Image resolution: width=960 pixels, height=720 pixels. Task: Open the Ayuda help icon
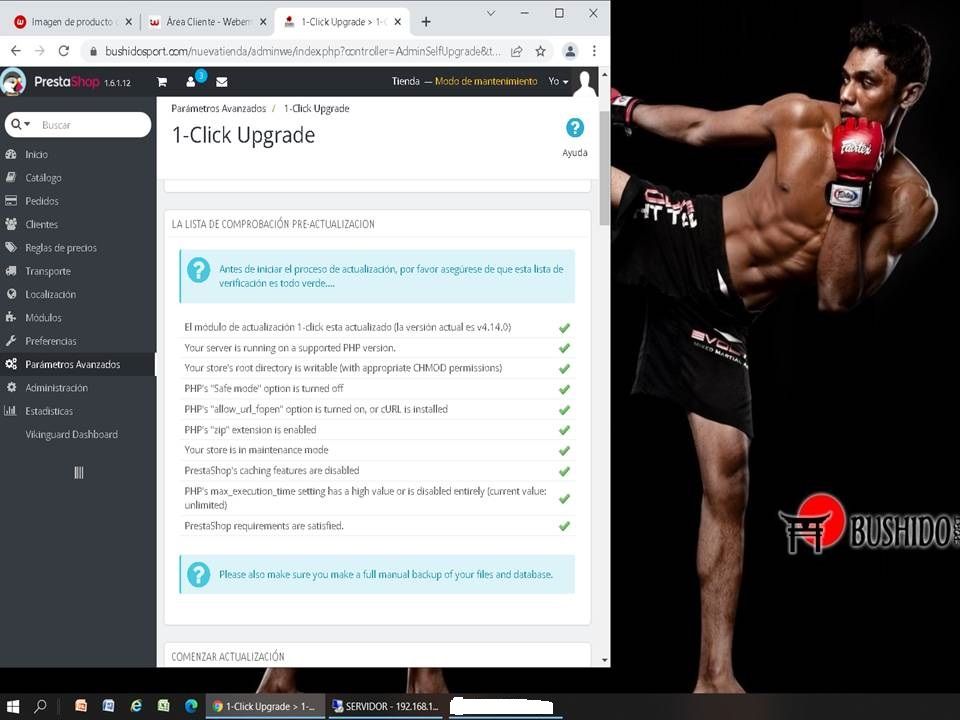pyautogui.click(x=574, y=128)
